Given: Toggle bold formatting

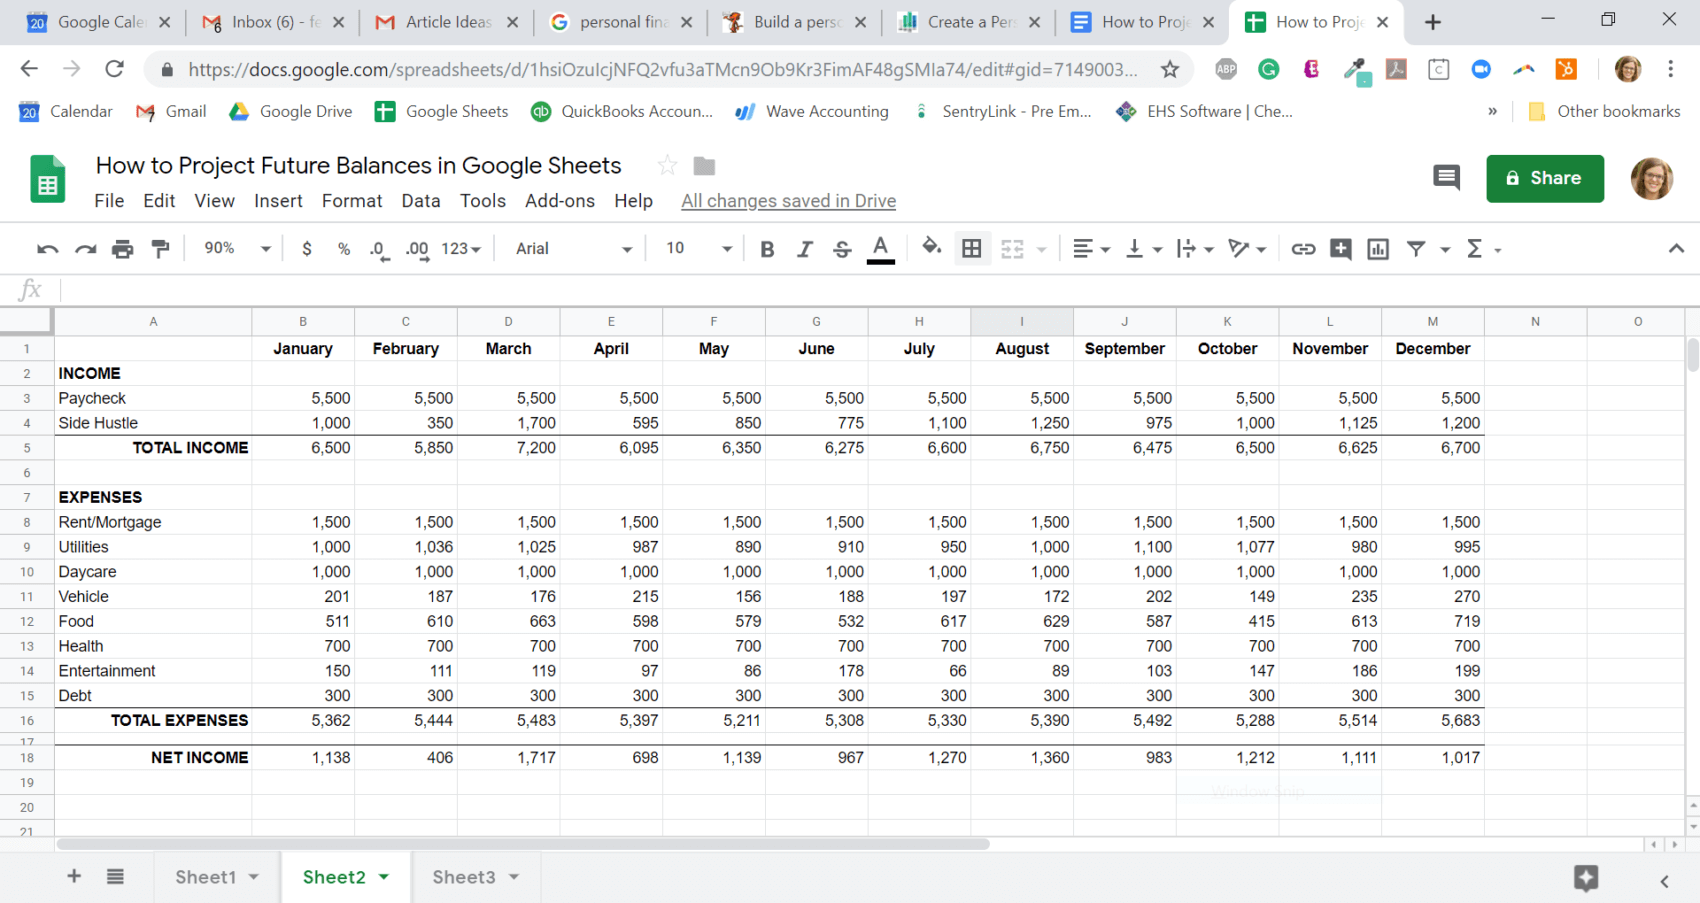Looking at the screenshot, I should 767,249.
